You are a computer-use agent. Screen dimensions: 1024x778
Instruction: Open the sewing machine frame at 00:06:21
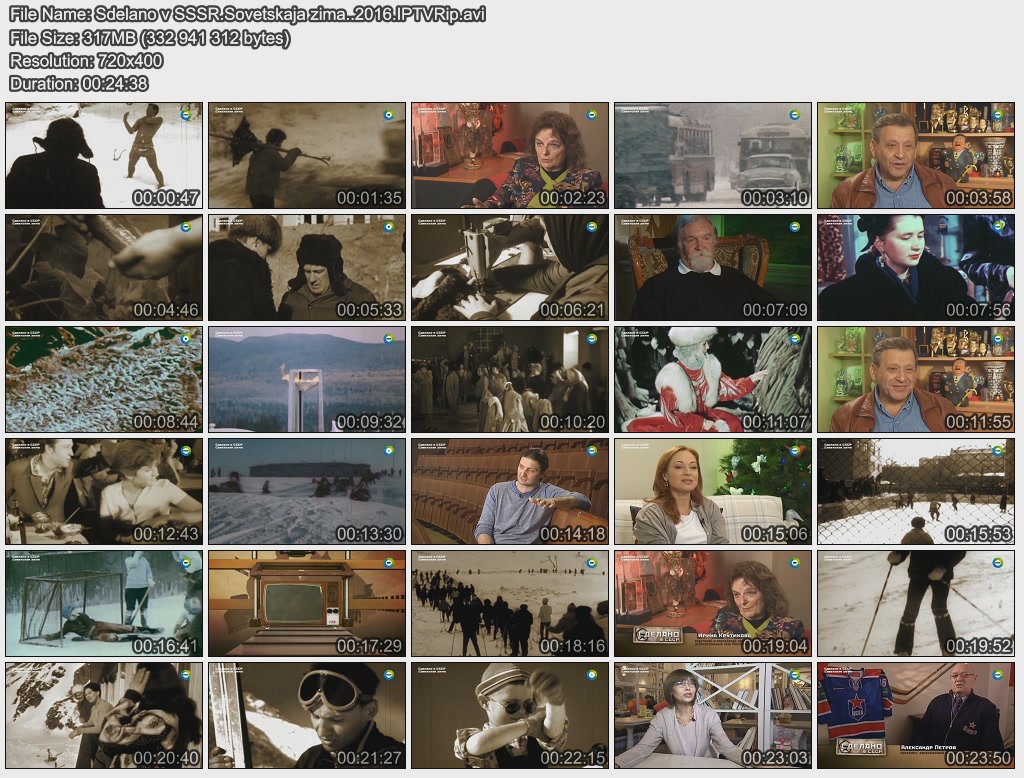coord(510,267)
